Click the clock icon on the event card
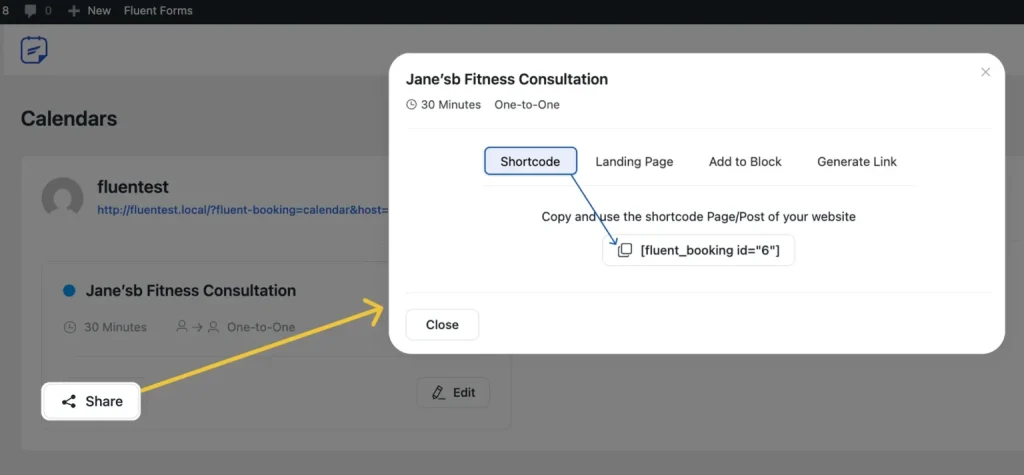 coord(70,327)
